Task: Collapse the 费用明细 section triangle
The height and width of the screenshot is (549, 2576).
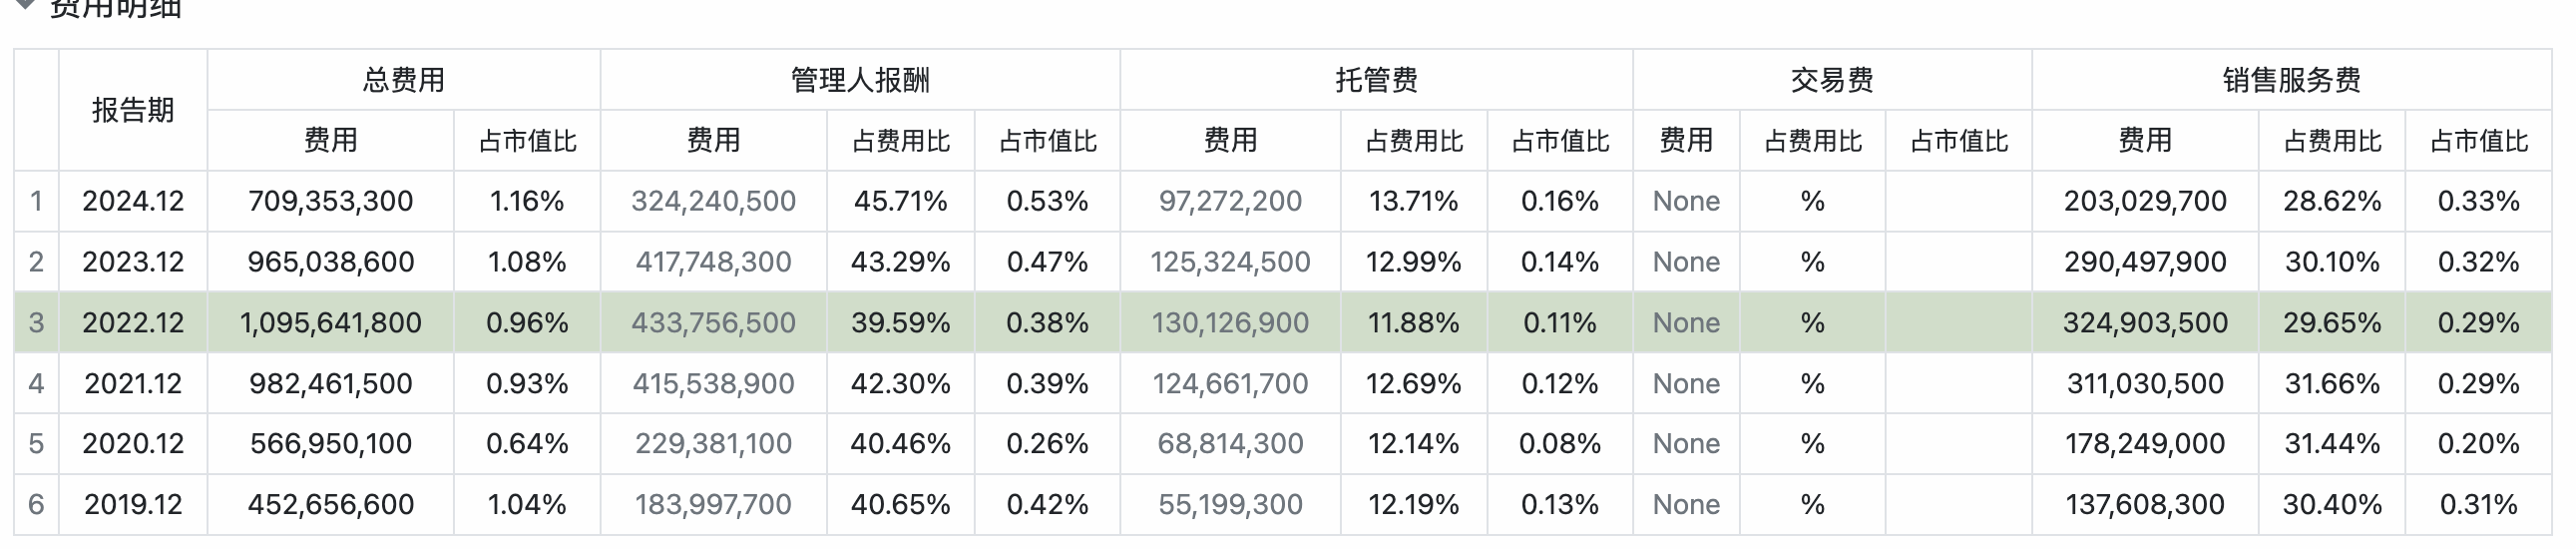Action: (x=26, y=6)
